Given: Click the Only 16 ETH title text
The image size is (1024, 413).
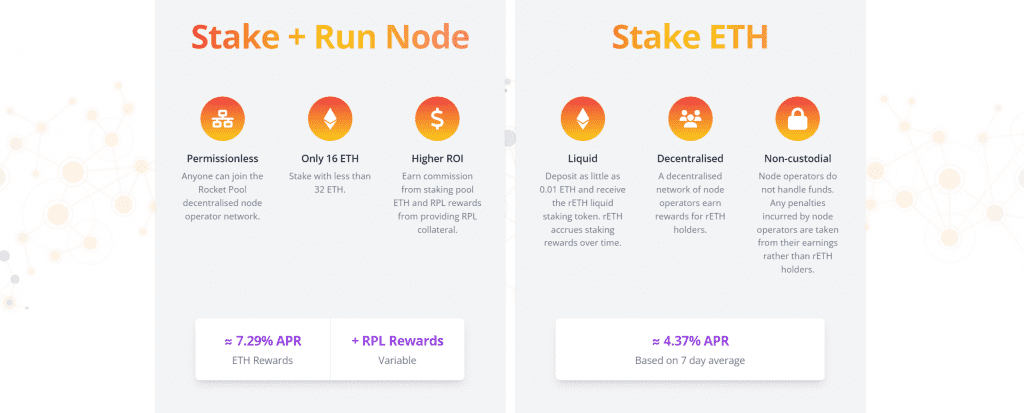Looking at the screenshot, I should click(330, 159).
